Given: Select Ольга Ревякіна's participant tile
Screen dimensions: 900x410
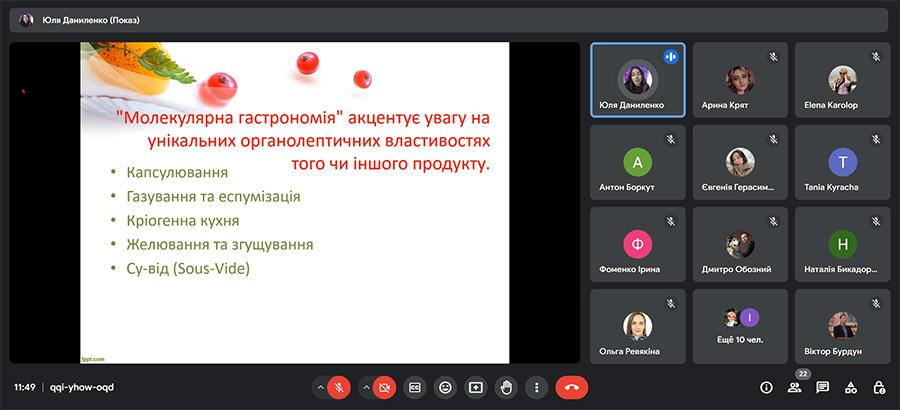Looking at the screenshot, I should click(x=638, y=327).
